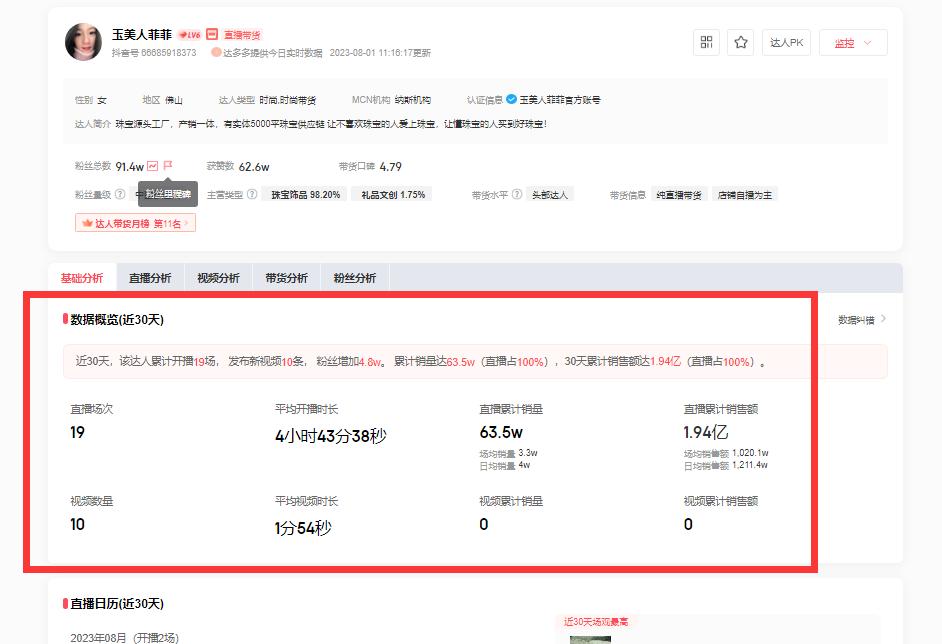Star-favorite this influencer using the star icon
Viewport: 942px width, 644px height.
pos(740,43)
